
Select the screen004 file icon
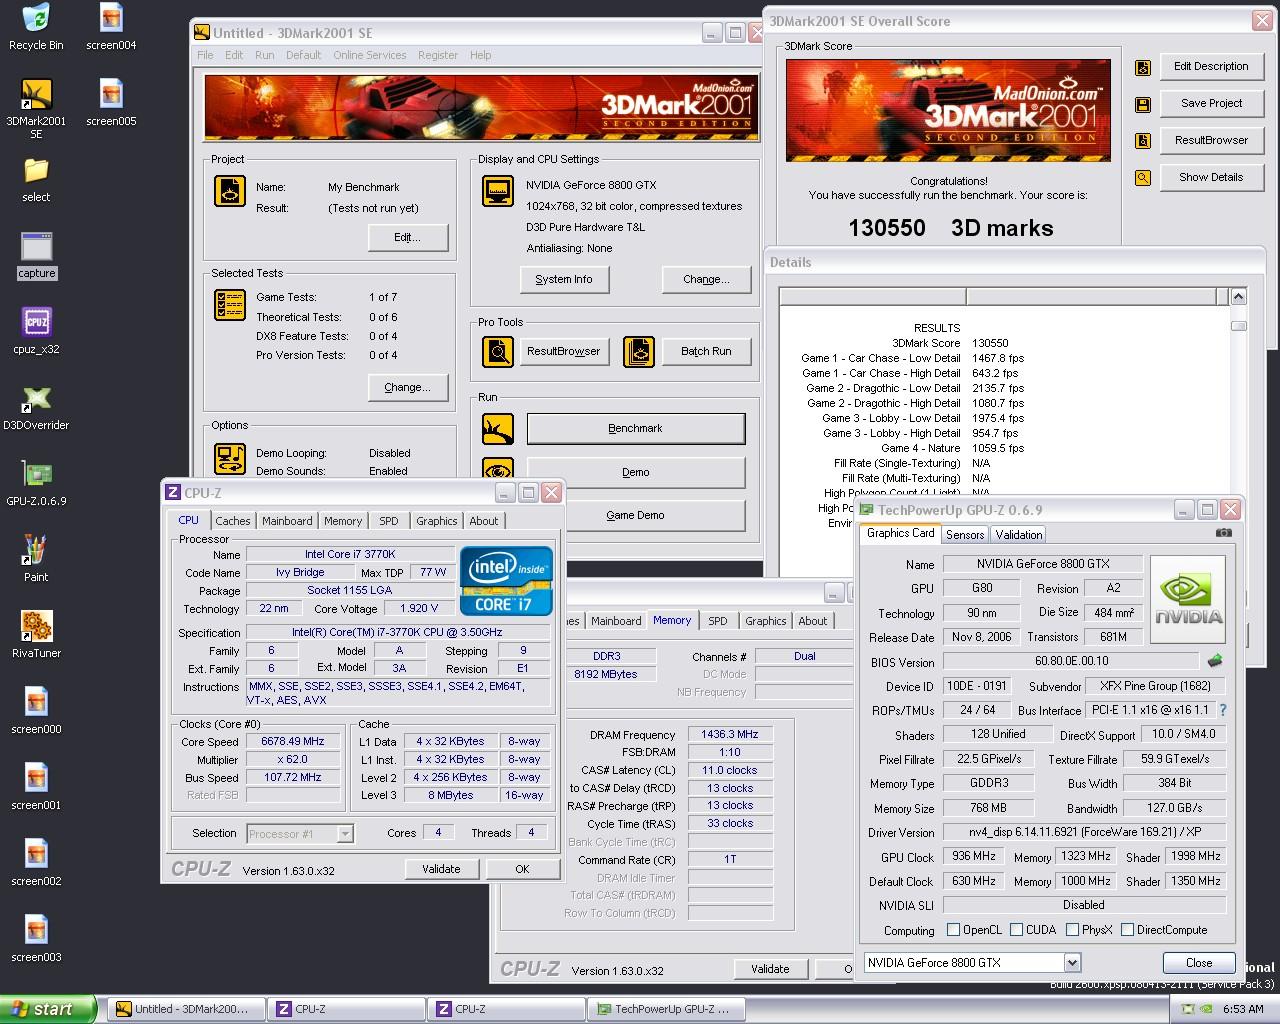click(111, 26)
